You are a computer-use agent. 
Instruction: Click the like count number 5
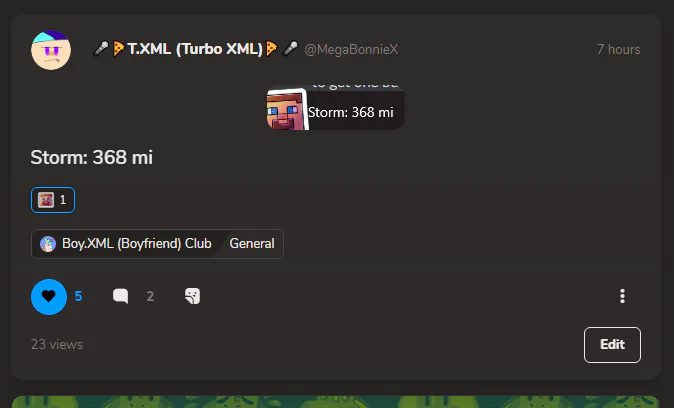pyautogui.click(x=78, y=296)
